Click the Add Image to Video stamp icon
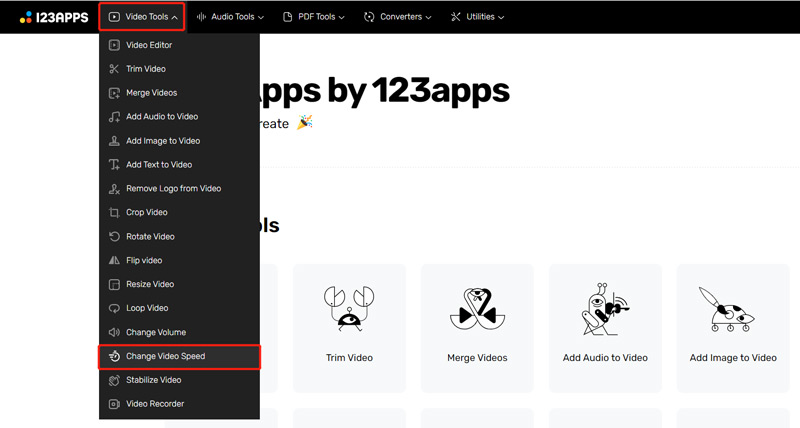 pos(114,141)
